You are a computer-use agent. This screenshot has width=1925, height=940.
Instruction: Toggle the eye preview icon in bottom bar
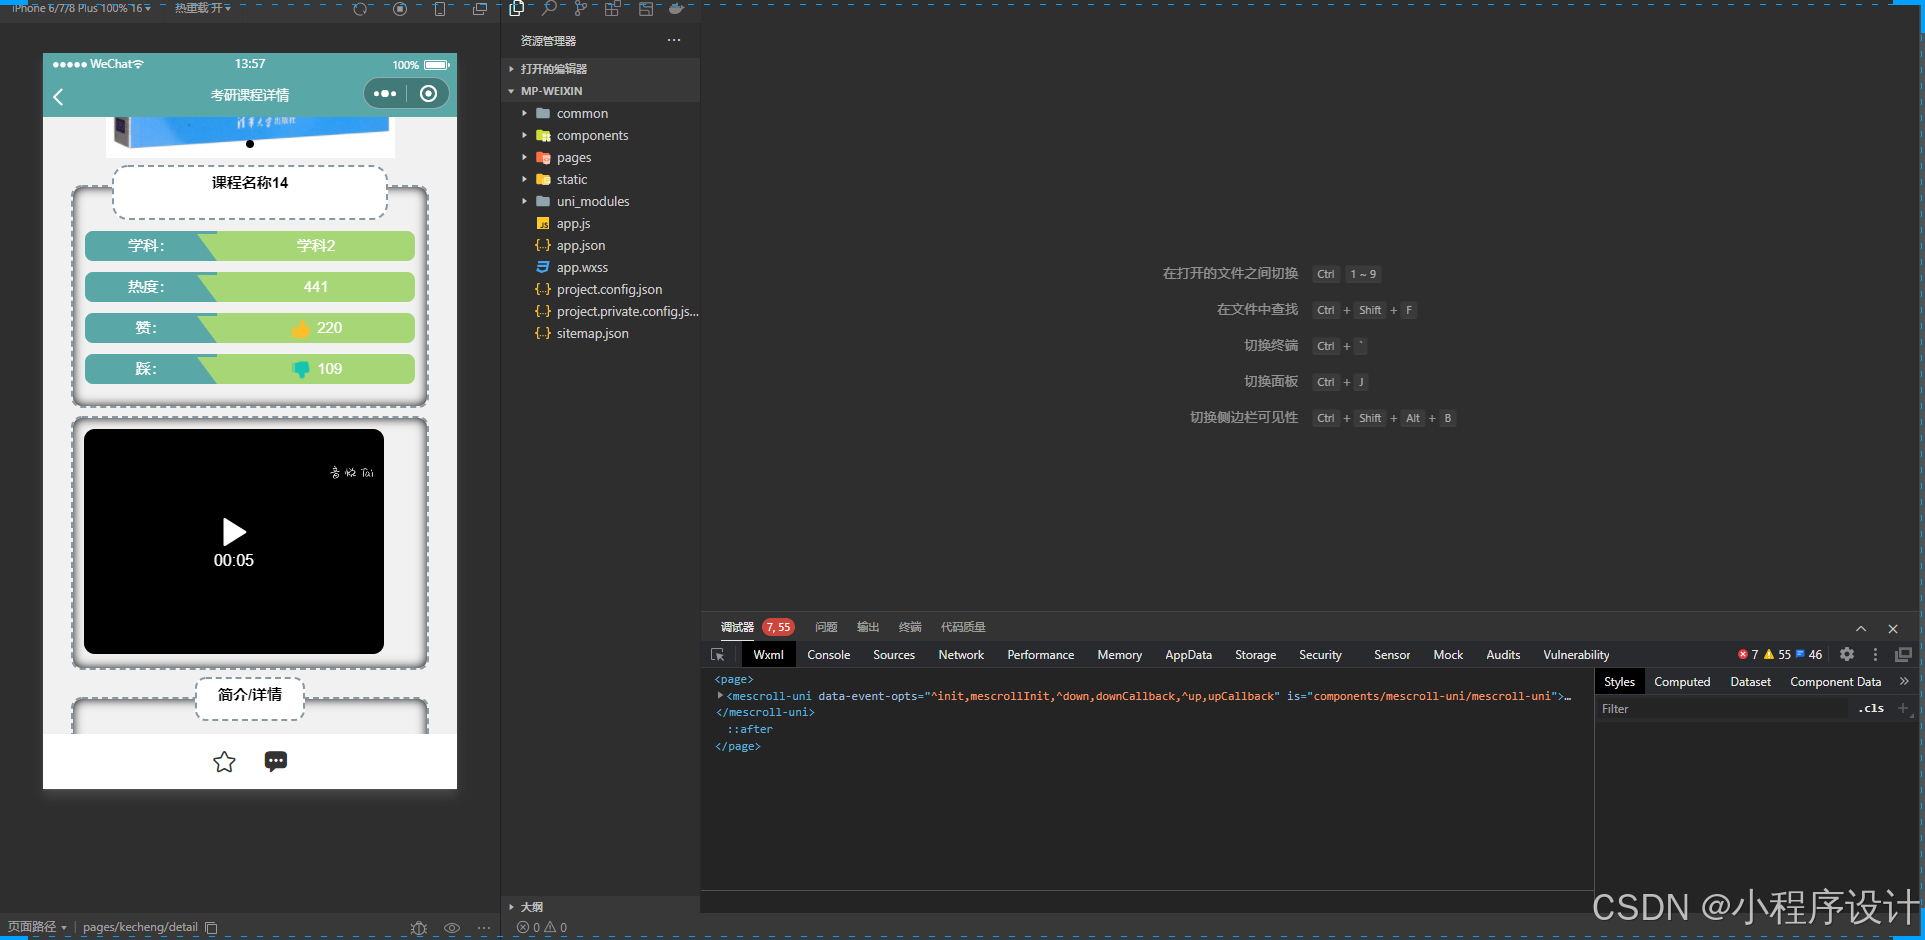(452, 928)
